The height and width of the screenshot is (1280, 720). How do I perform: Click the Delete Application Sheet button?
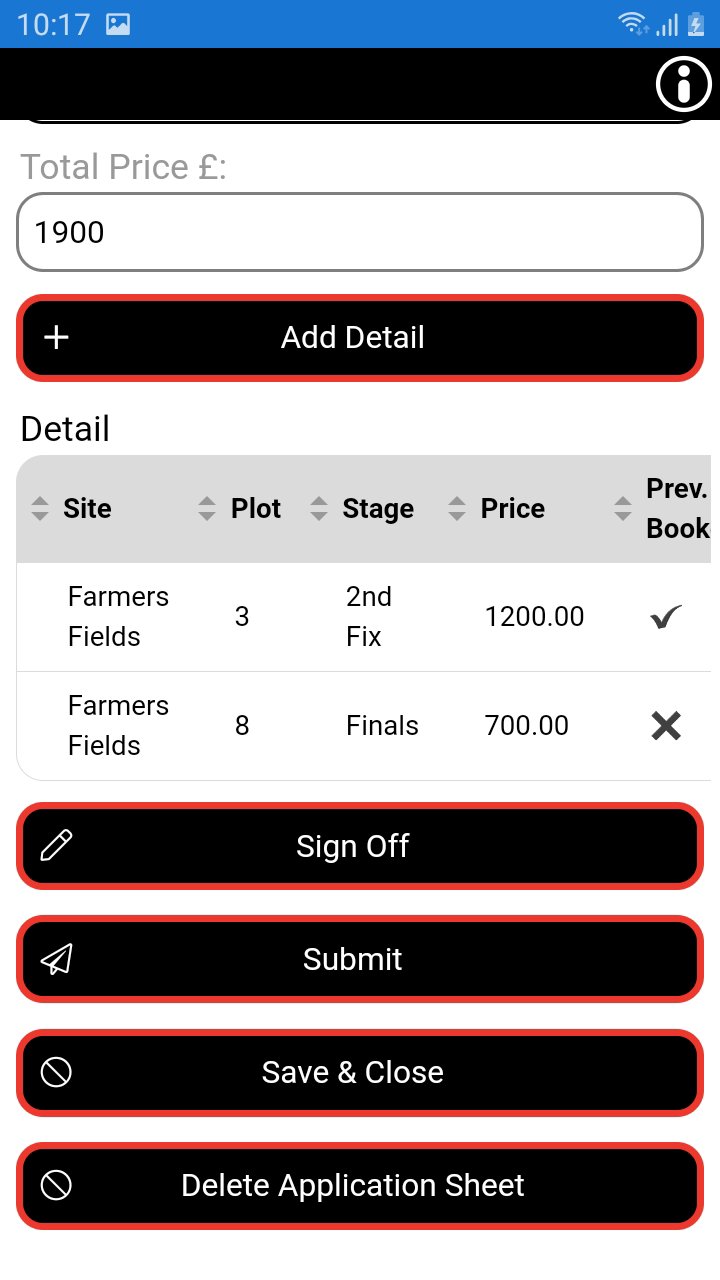coord(360,1185)
